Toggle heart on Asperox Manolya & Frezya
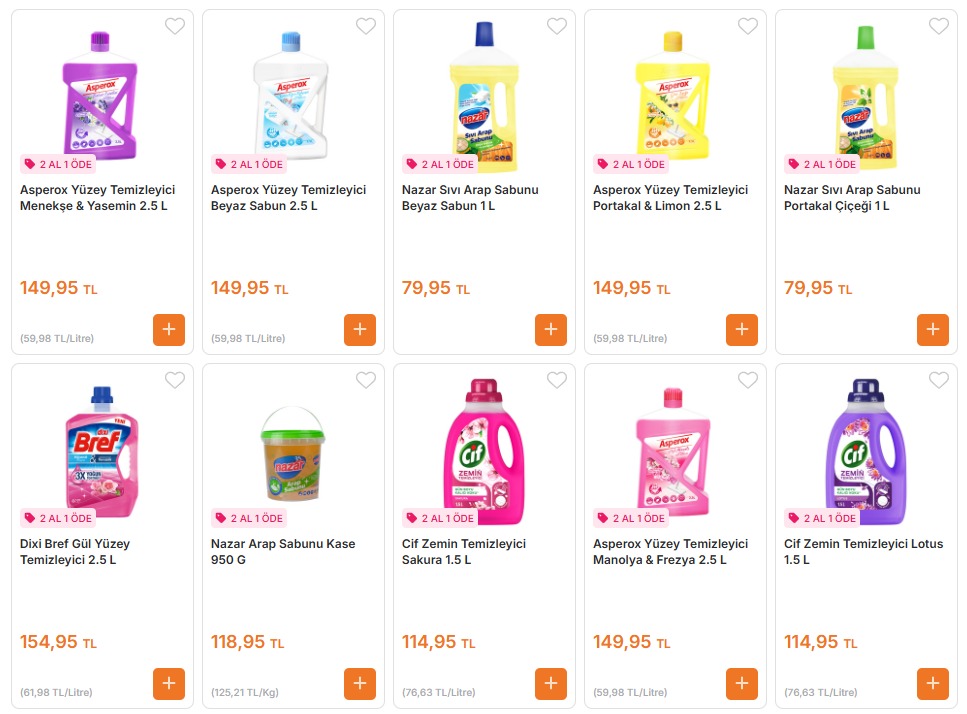Viewport: 967px width, 714px height. (x=748, y=380)
